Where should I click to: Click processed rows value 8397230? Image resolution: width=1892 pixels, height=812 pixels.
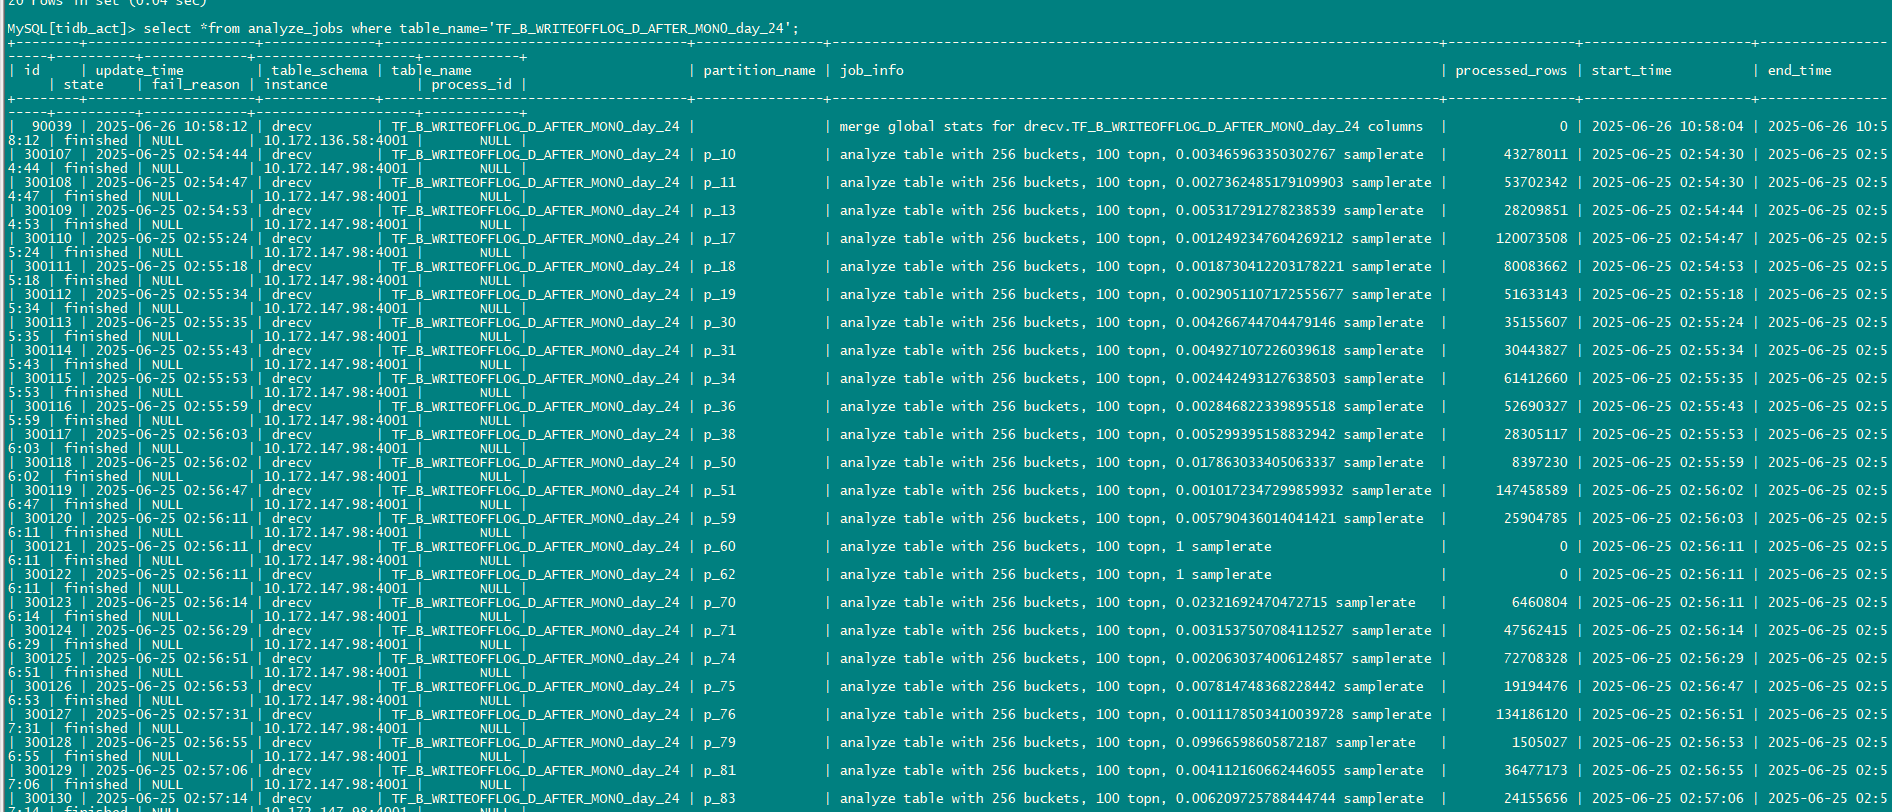click(1539, 462)
